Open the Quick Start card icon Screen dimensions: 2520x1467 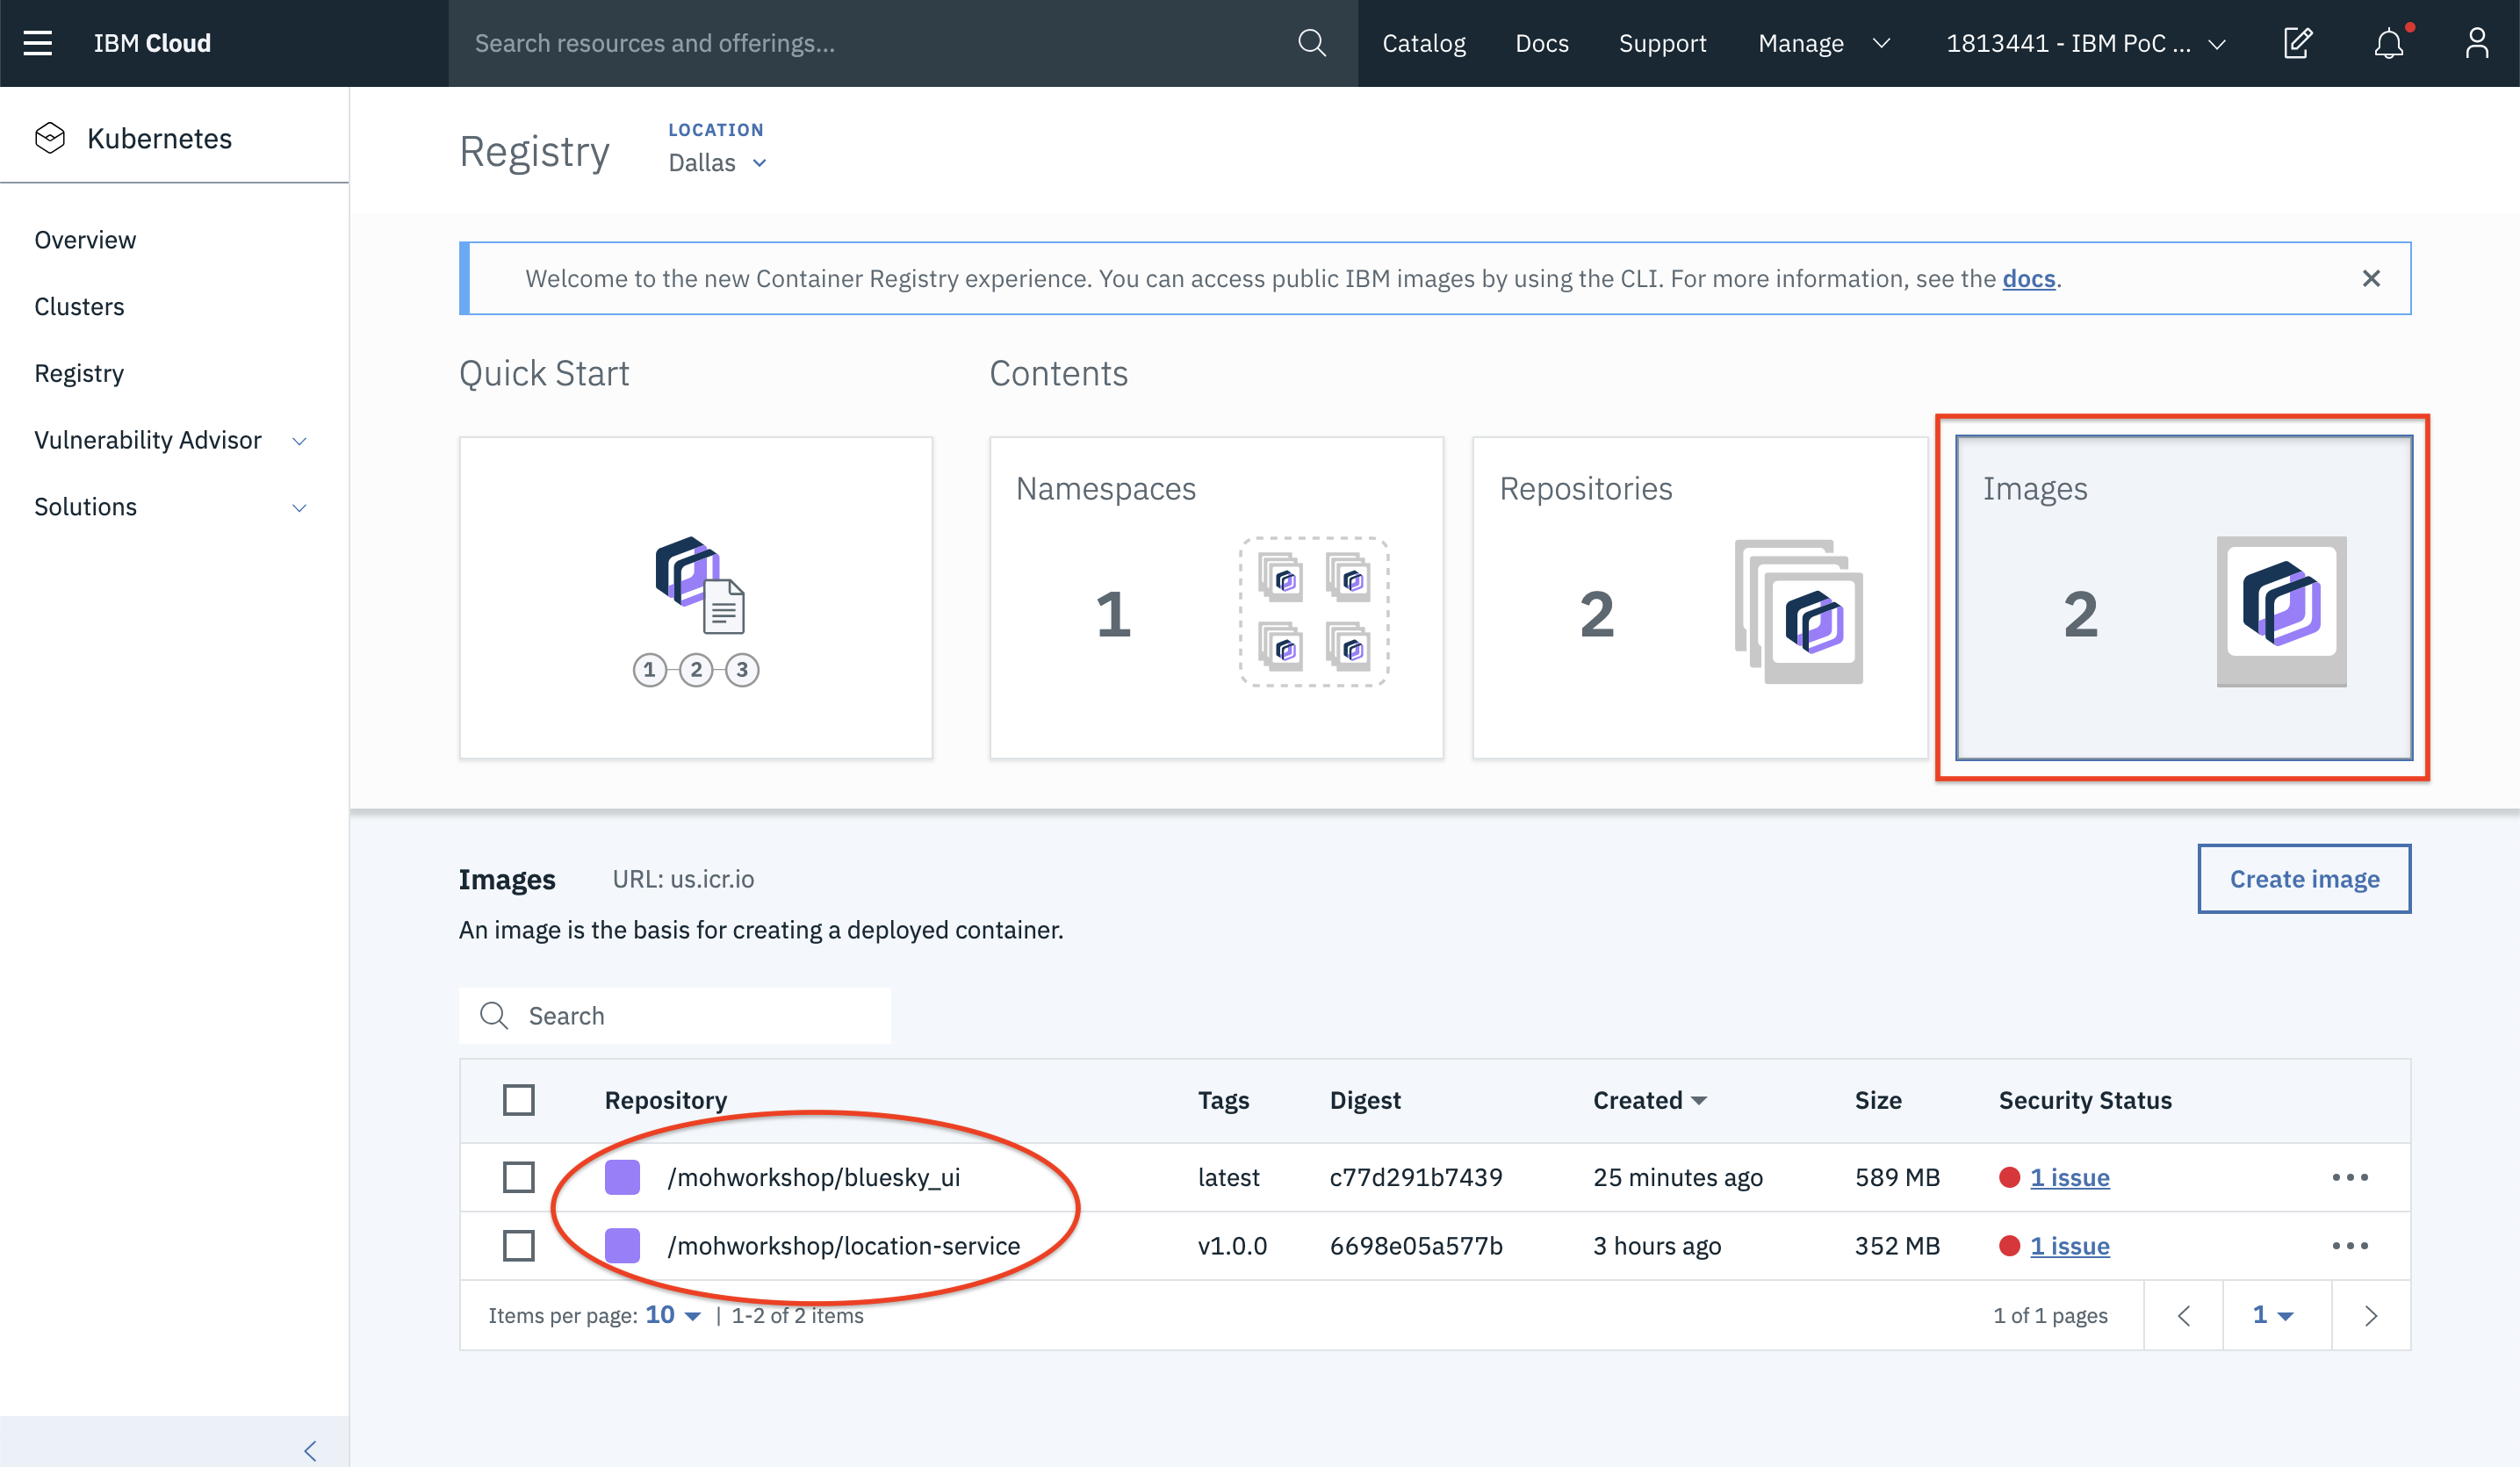point(698,612)
